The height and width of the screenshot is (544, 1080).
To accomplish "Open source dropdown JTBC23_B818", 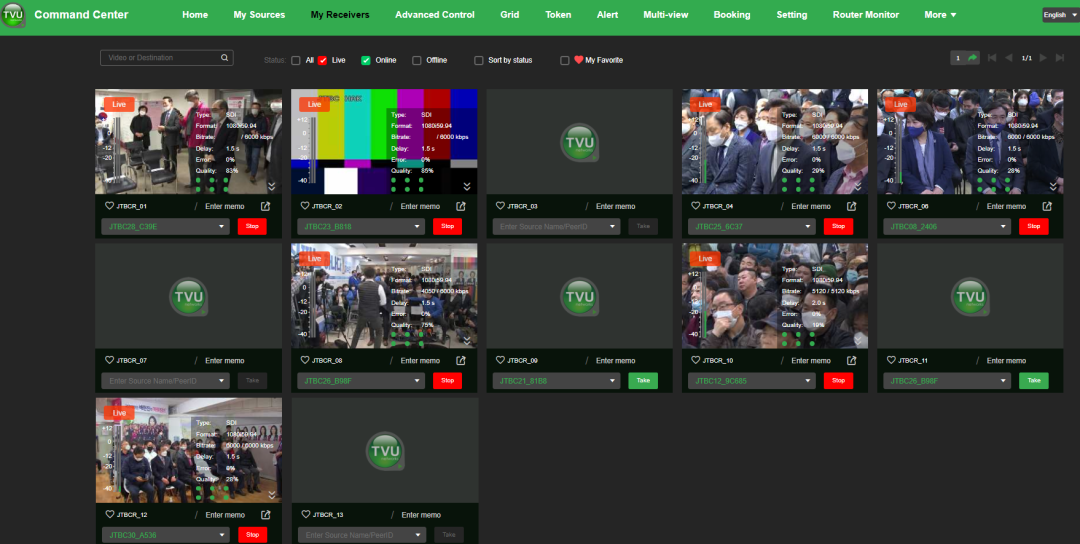I will tap(361, 227).
